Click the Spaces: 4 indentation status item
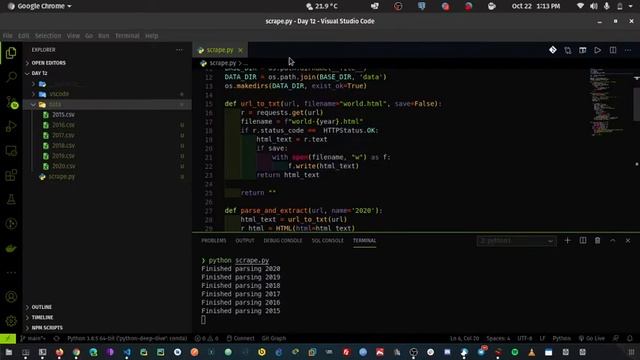The width and height of the screenshot is (640, 360). pos(498,338)
